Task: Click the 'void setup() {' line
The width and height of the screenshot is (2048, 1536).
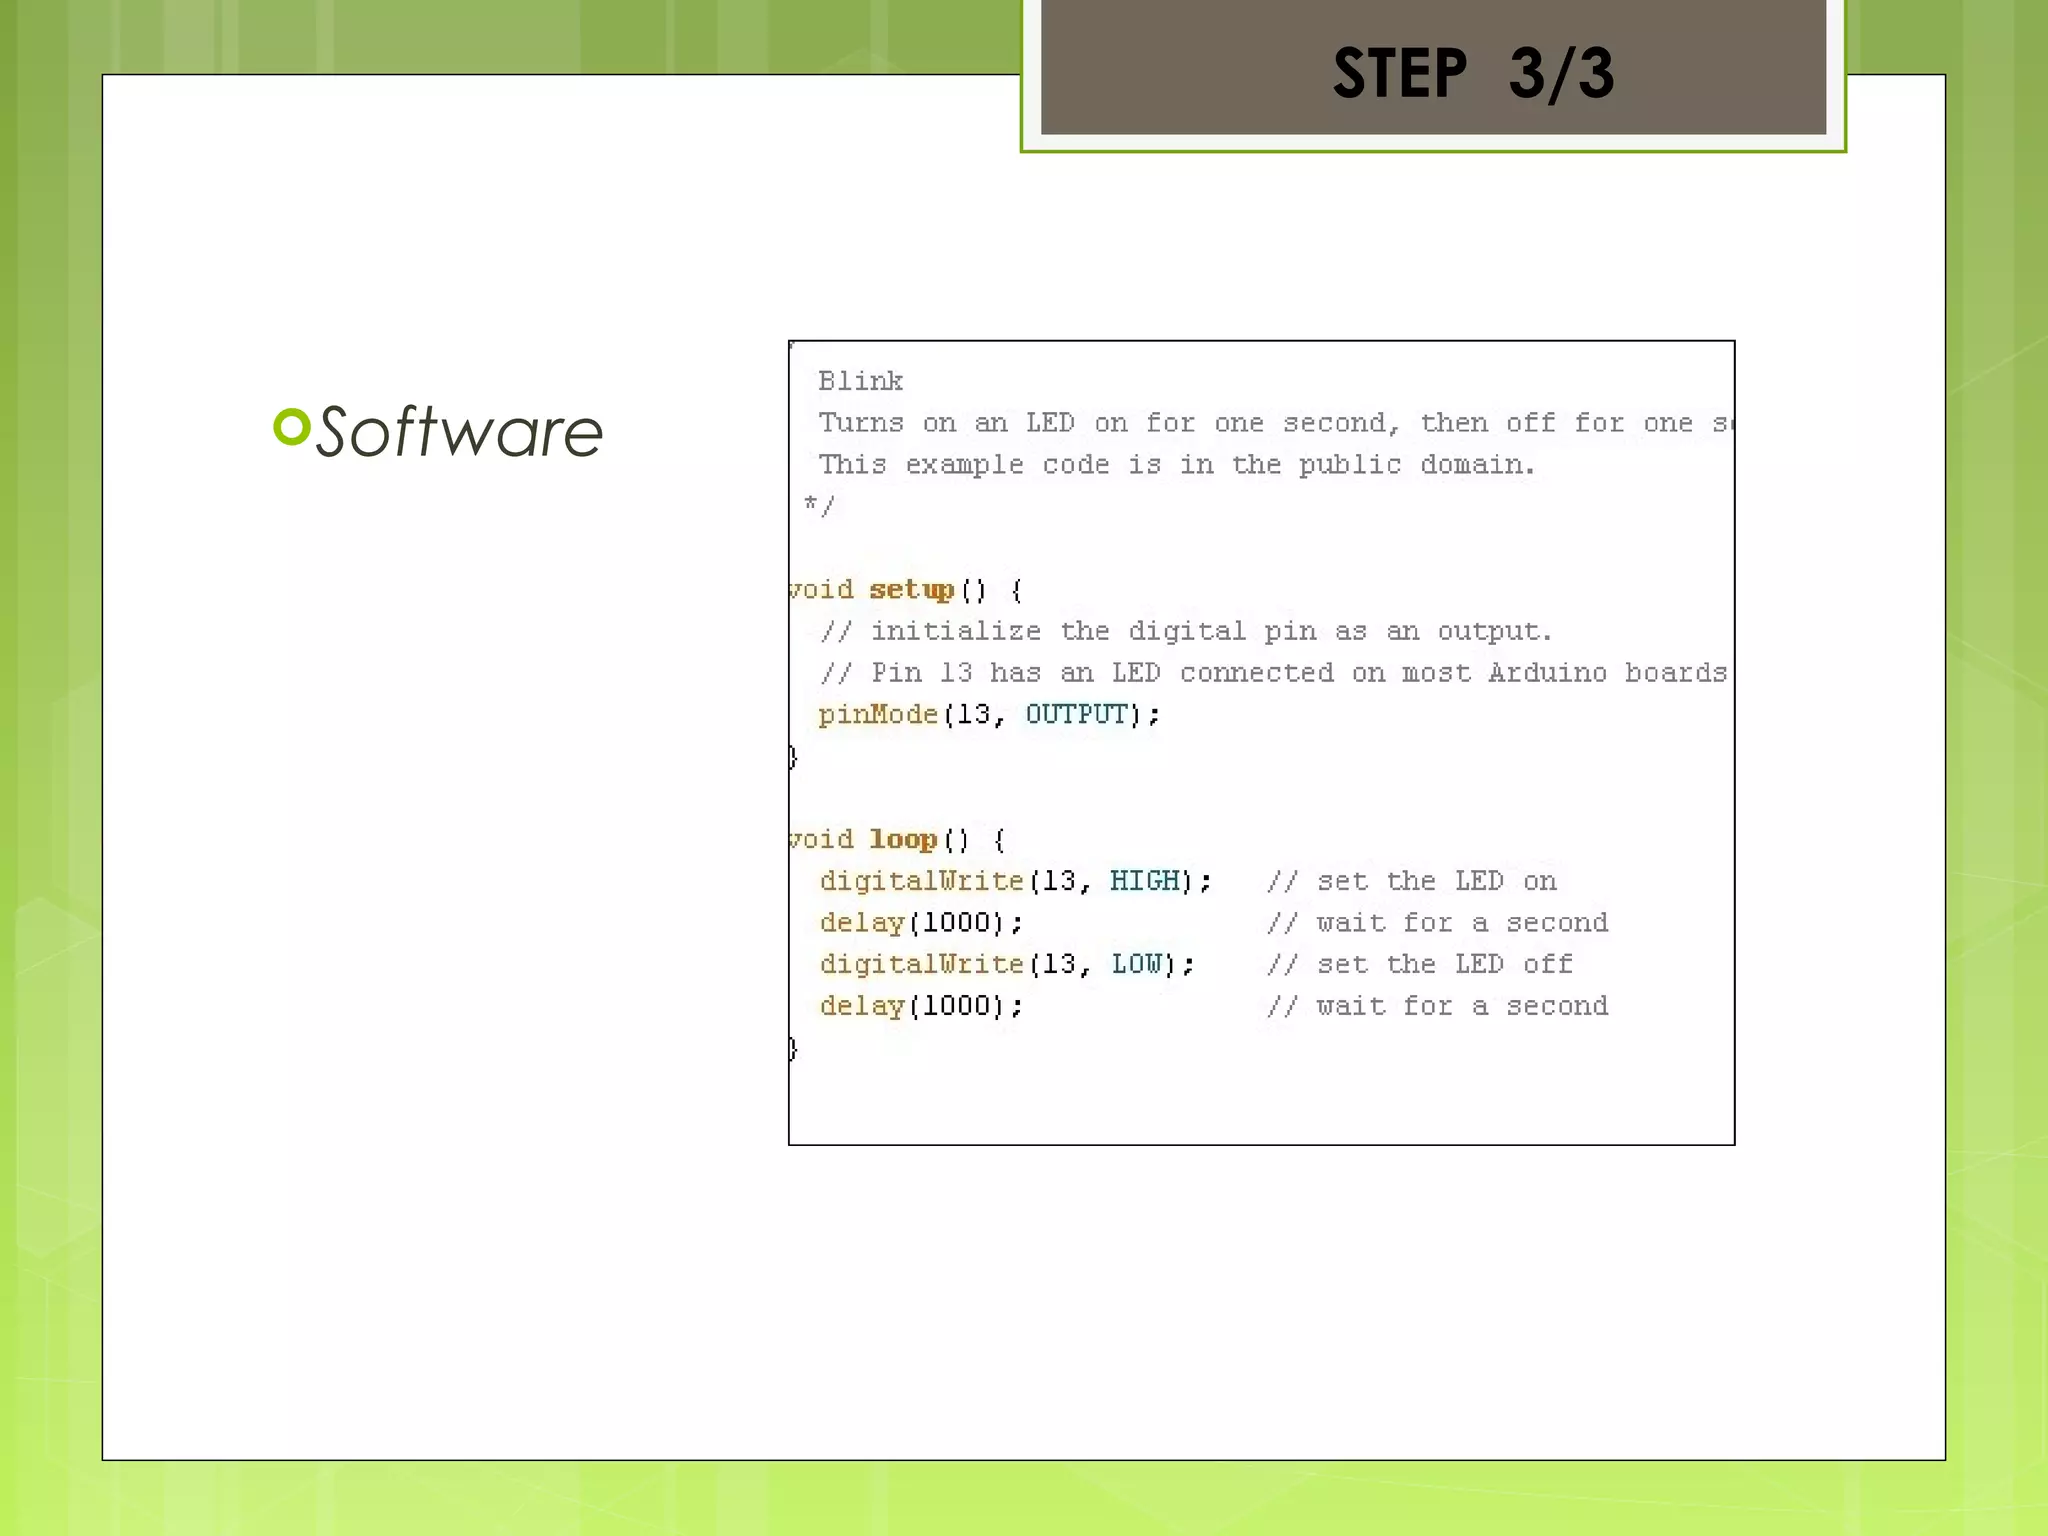Action: point(906,590)
